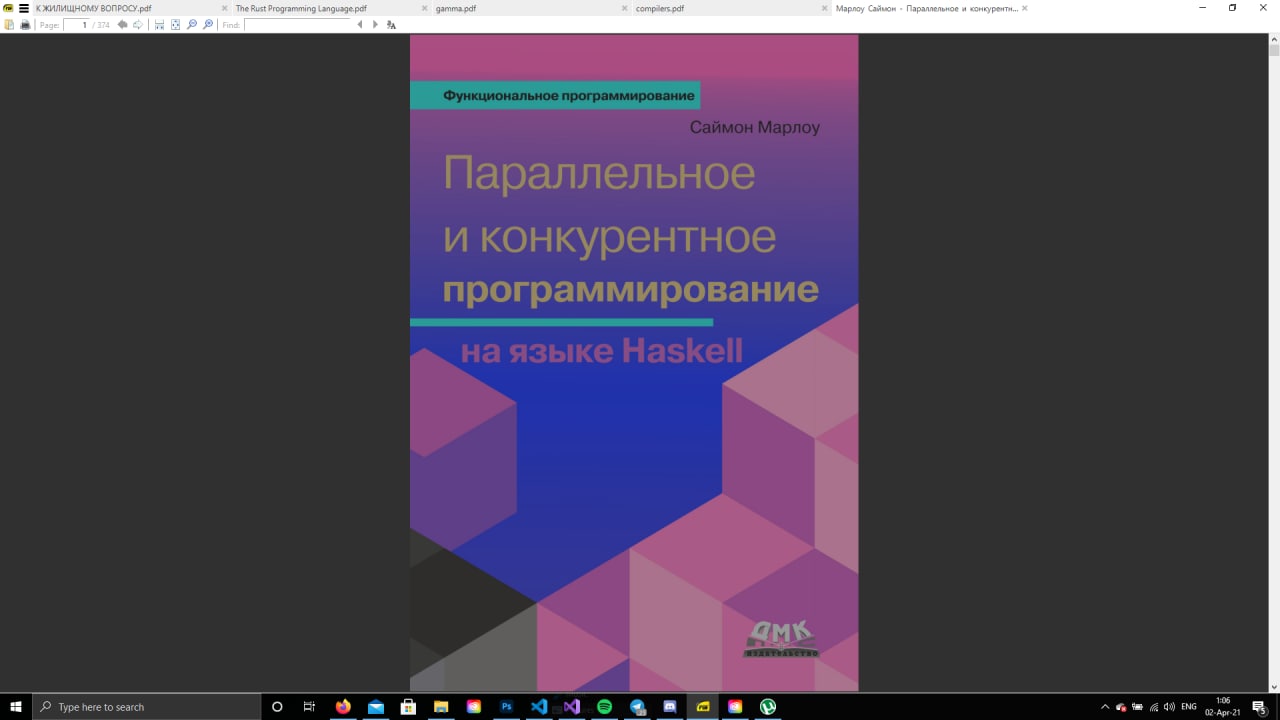This screenshot has width=1280, height=720.
Task: Click the Open file toolbar icon
Action: (x=9, y=25)
